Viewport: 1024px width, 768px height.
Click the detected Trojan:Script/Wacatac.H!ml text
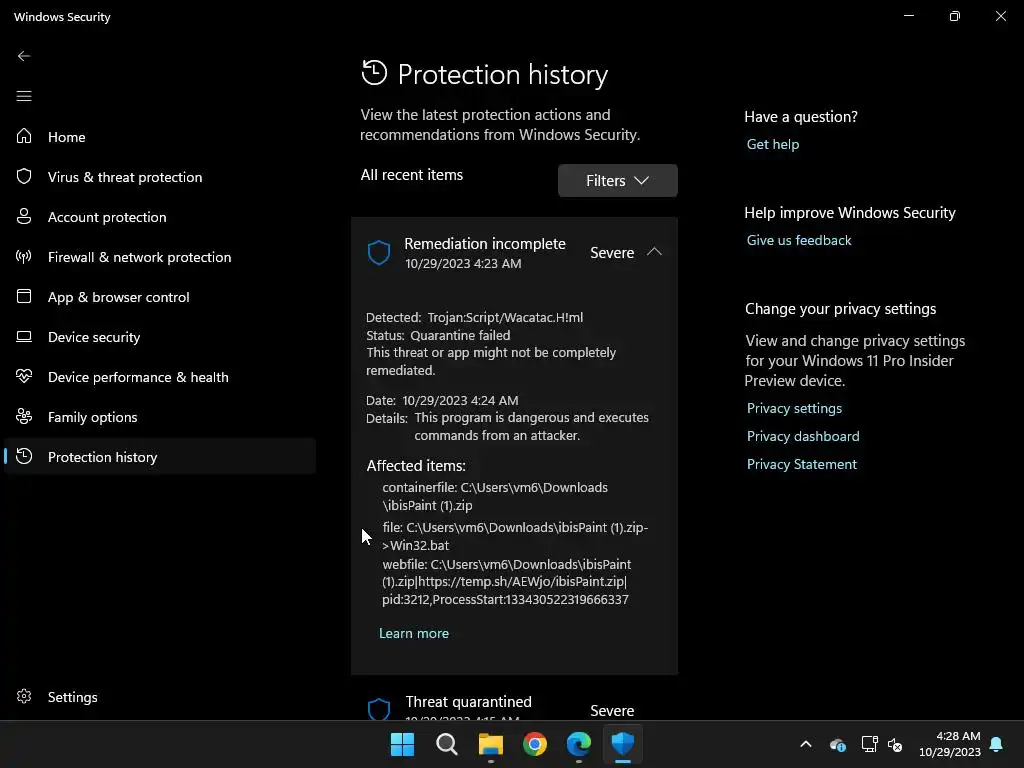[505, 317]
